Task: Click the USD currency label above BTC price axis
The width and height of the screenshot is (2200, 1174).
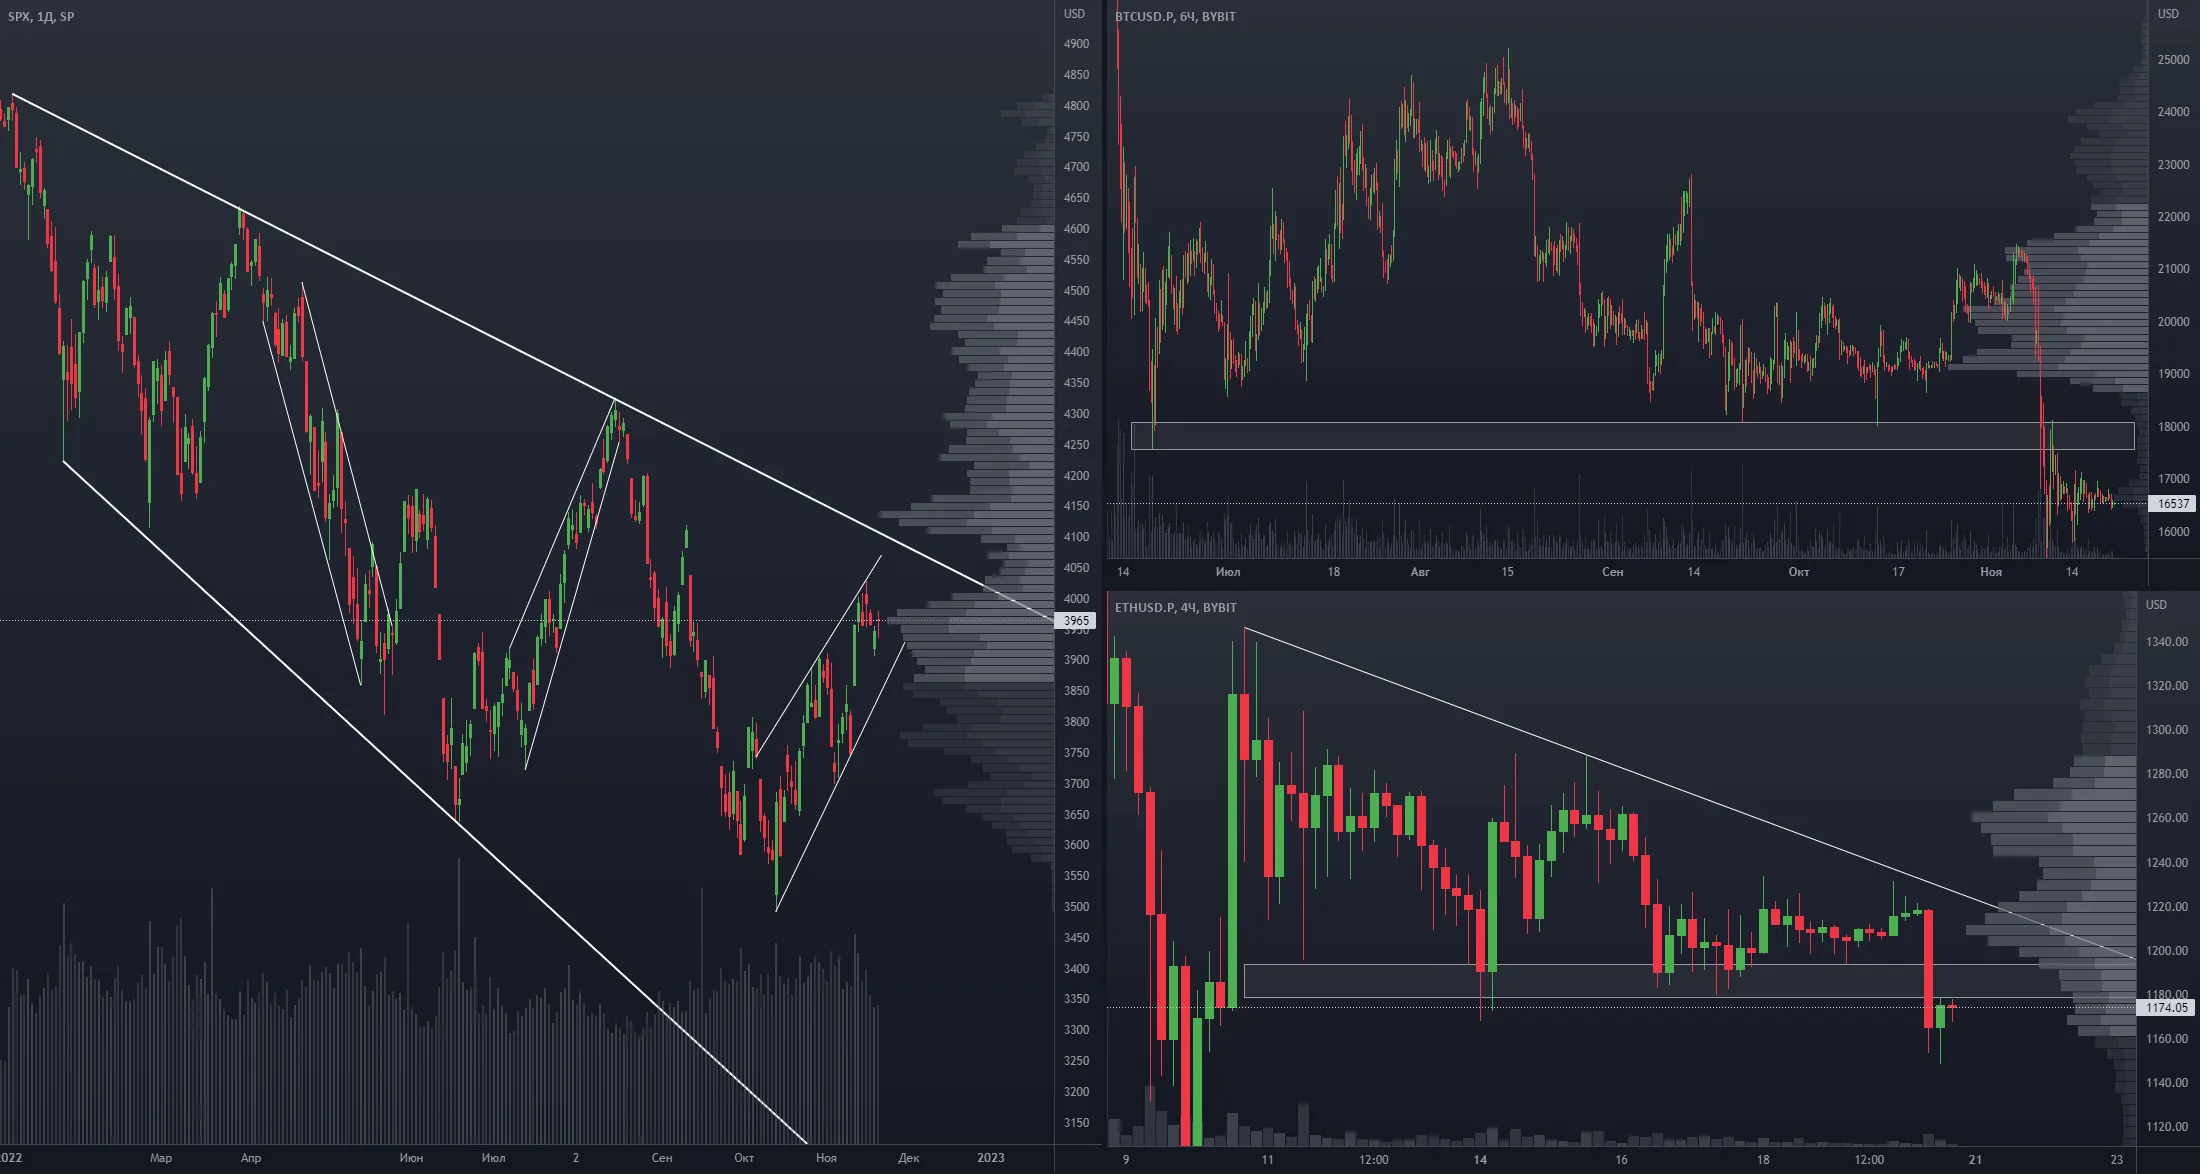Action: coord(2168,13)
